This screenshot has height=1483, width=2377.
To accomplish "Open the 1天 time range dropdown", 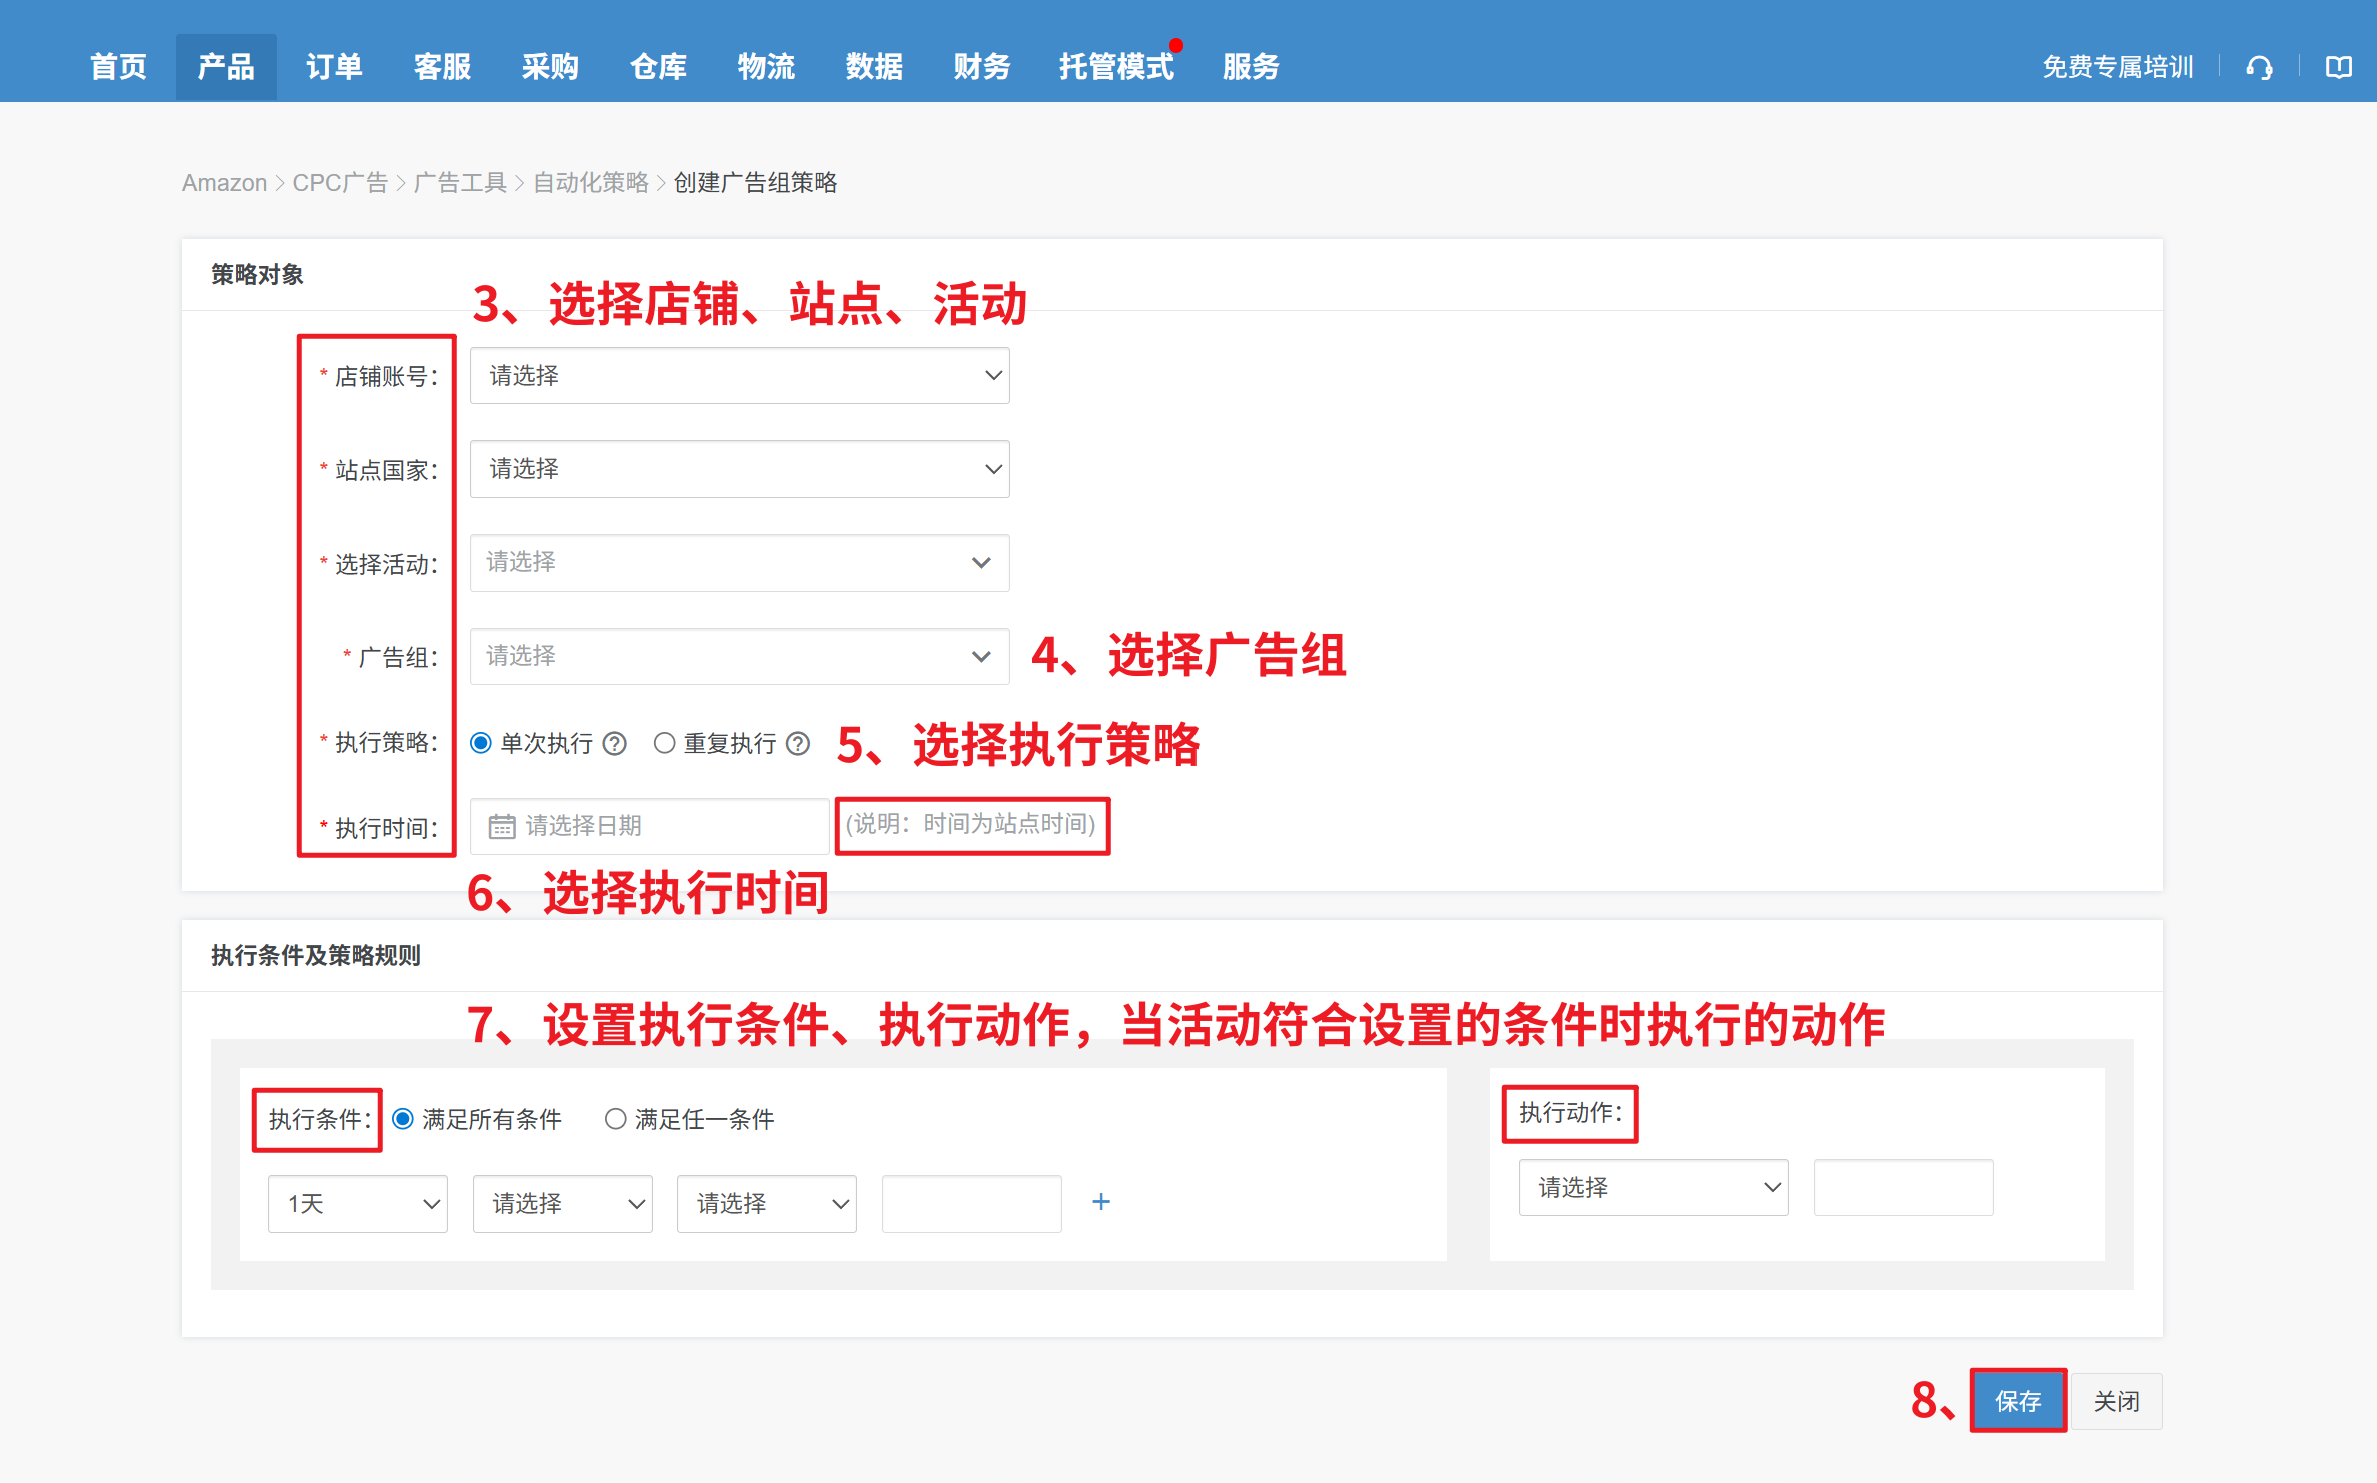I will [357, 1203].
